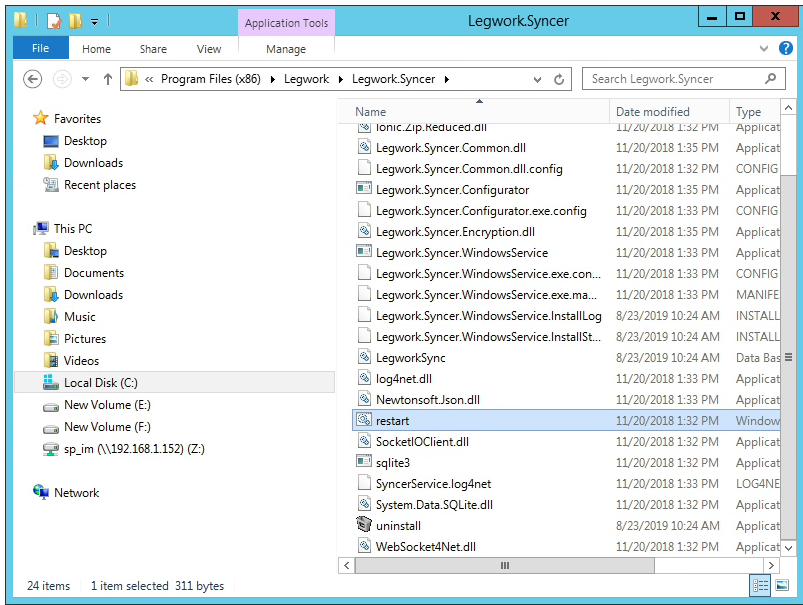The image size is (803, 605).
Task: Select This PC in the navigation pane
Action: [73, 229]
